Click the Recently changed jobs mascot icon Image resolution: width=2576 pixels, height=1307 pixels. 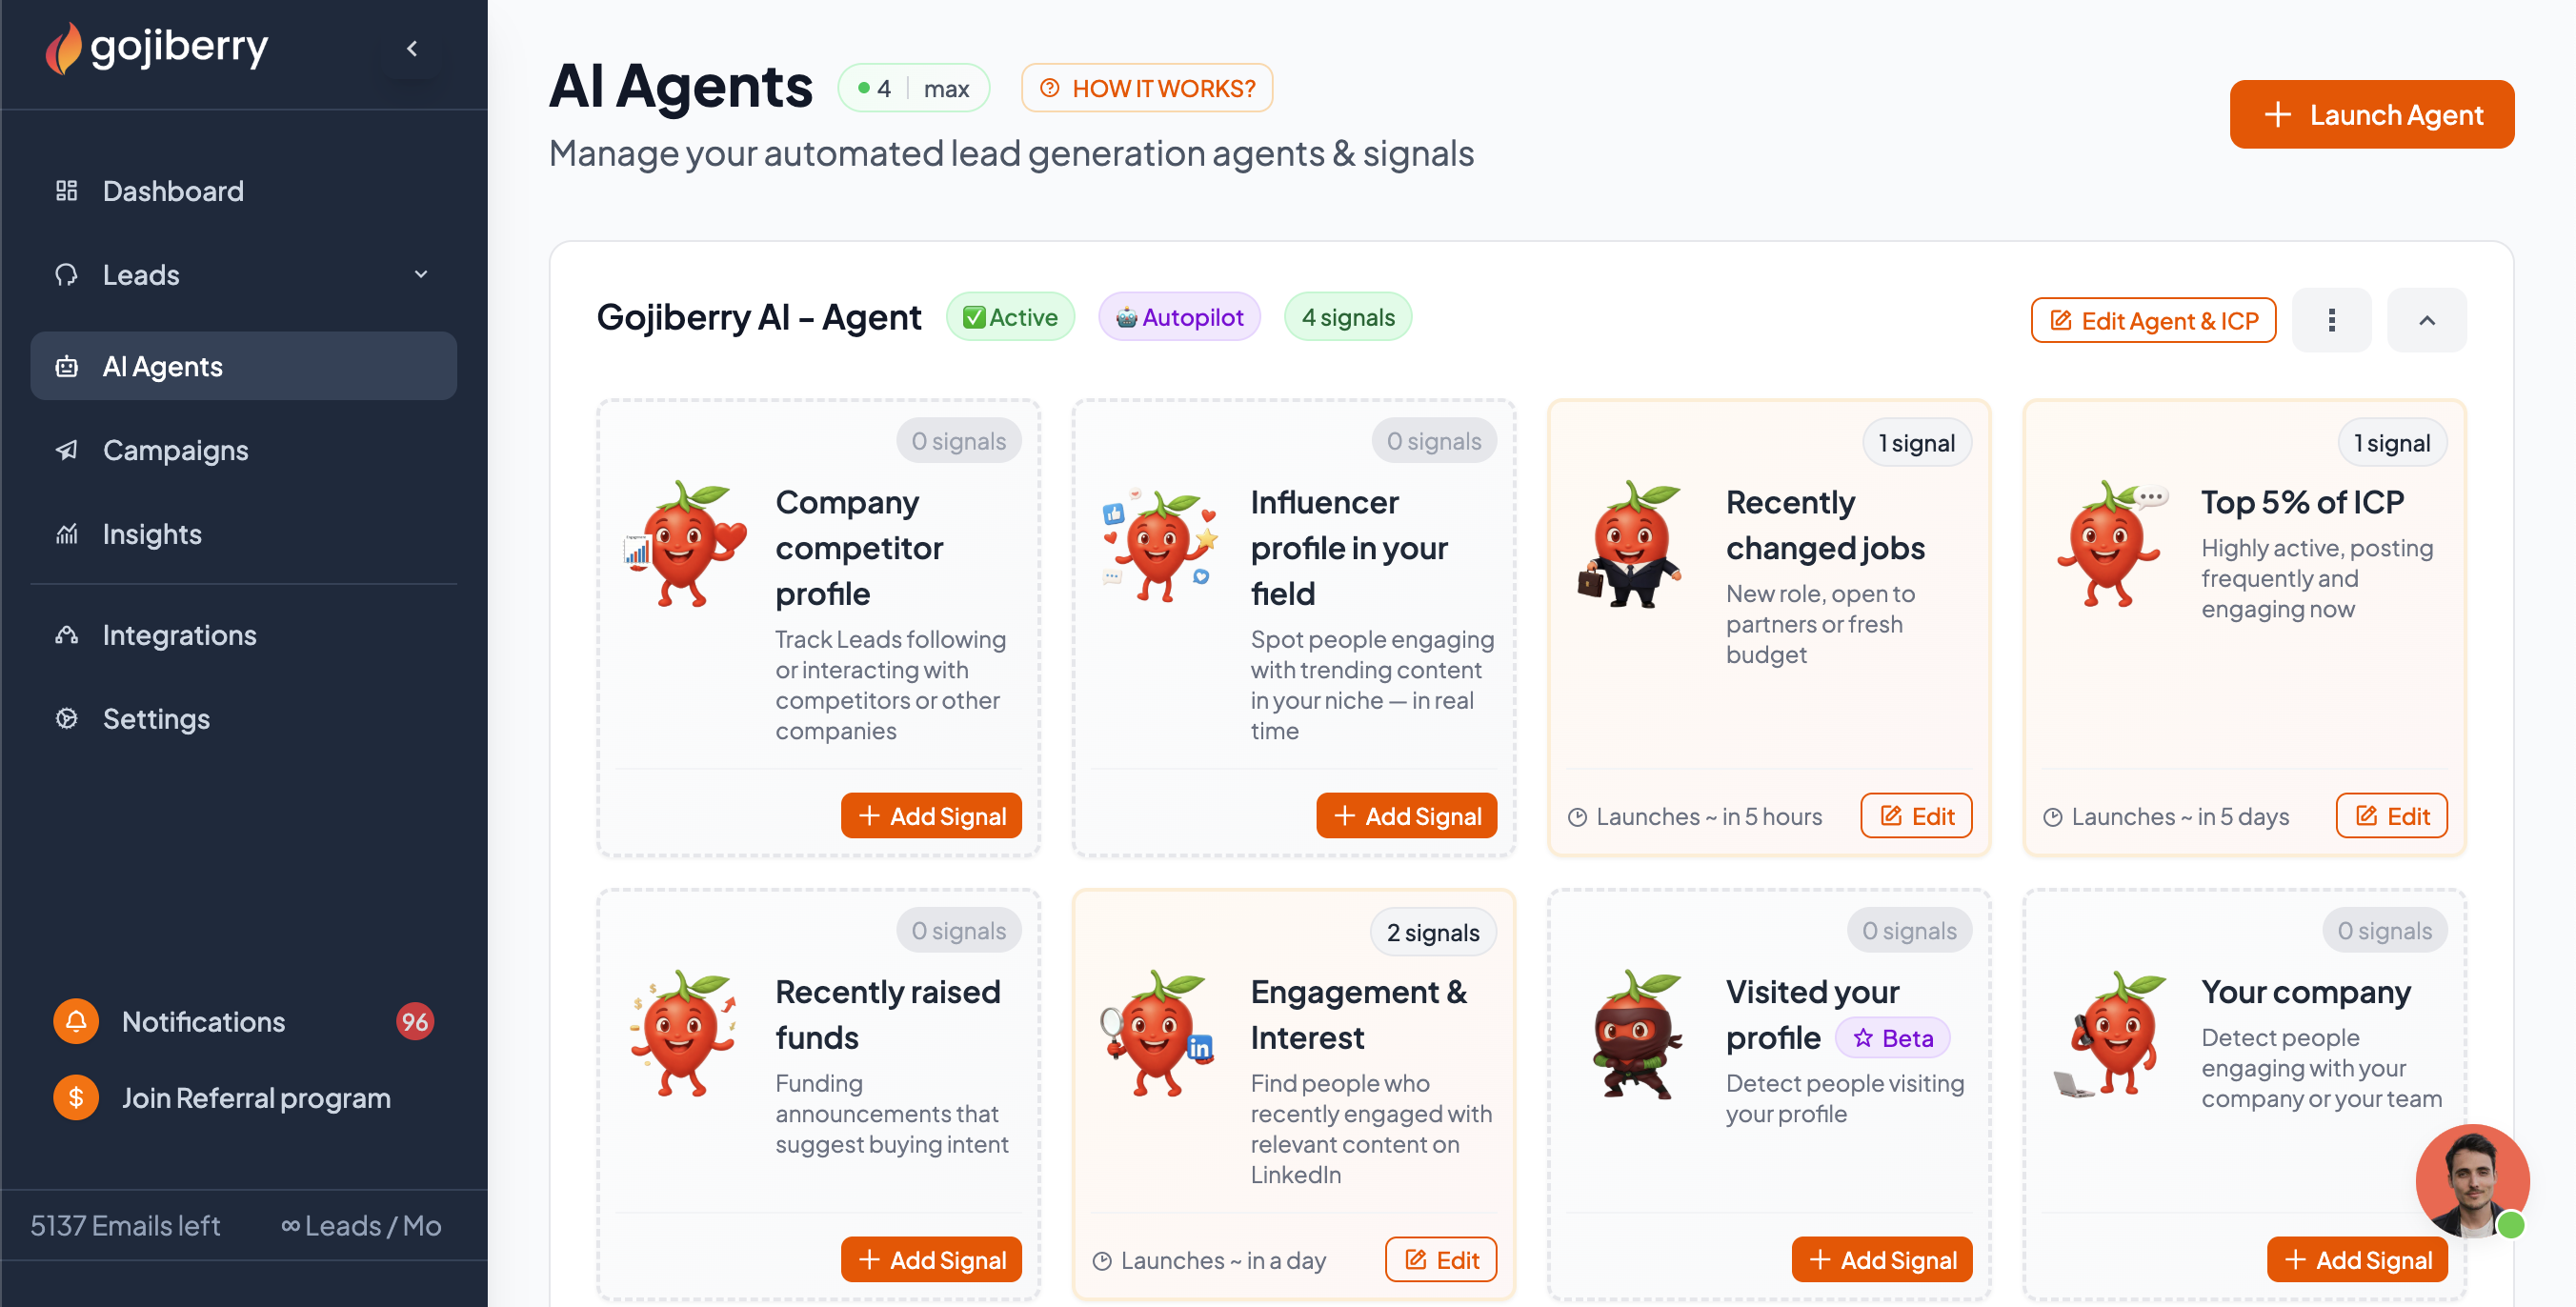(1631, 546)
